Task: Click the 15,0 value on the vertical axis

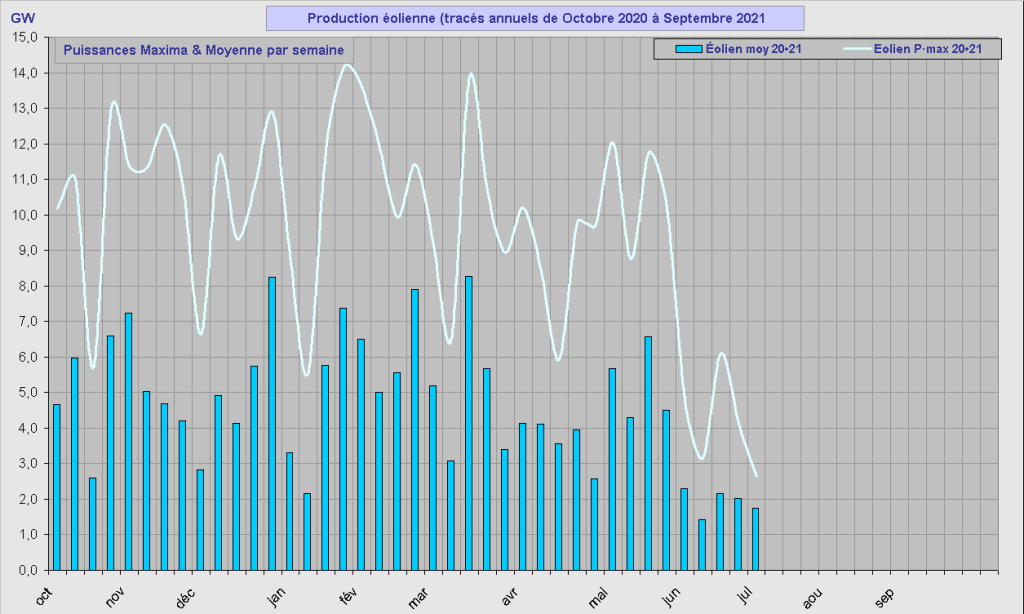Action: pos(24,38)
